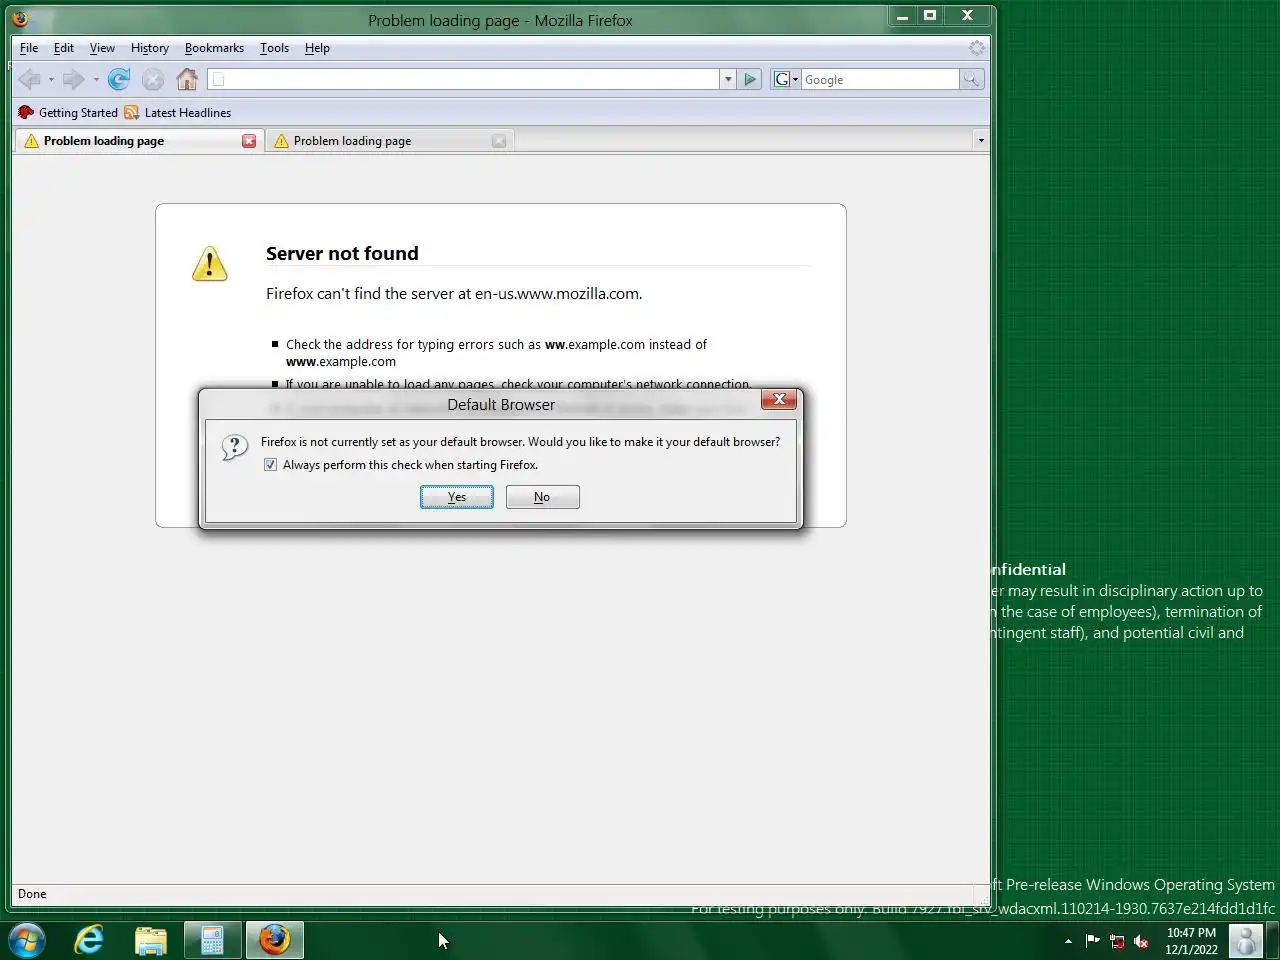
Task: Click into the Google search box
Action: click(880, 79)
